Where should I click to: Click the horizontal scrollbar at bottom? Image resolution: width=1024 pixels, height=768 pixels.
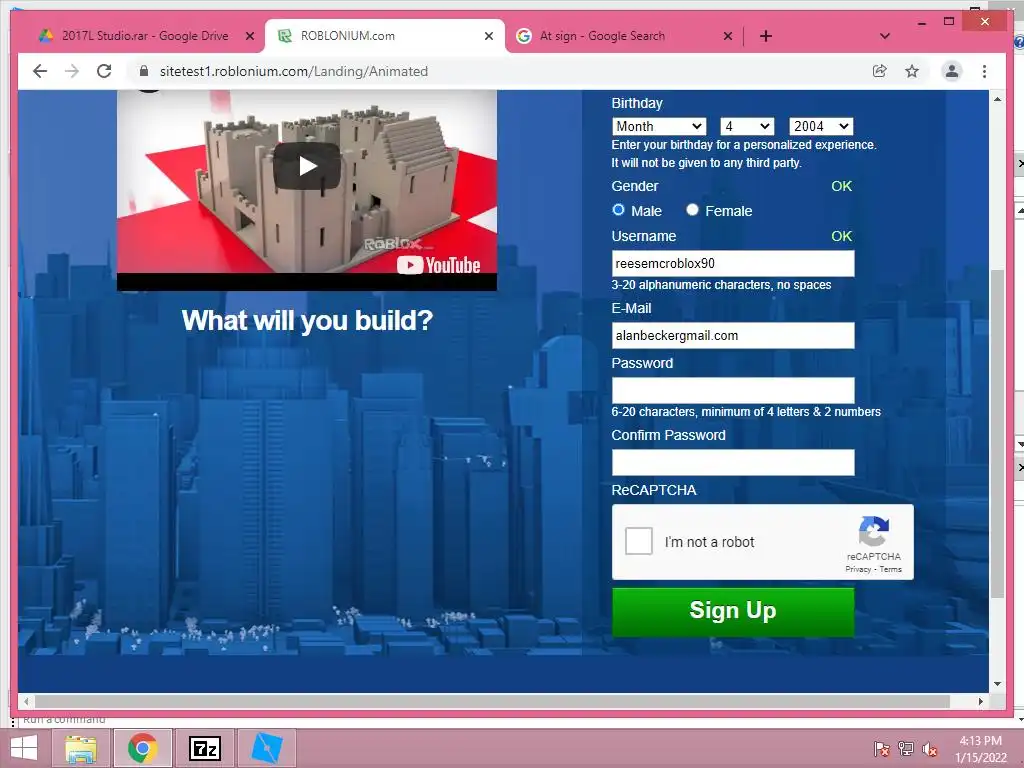pos(492,701)
